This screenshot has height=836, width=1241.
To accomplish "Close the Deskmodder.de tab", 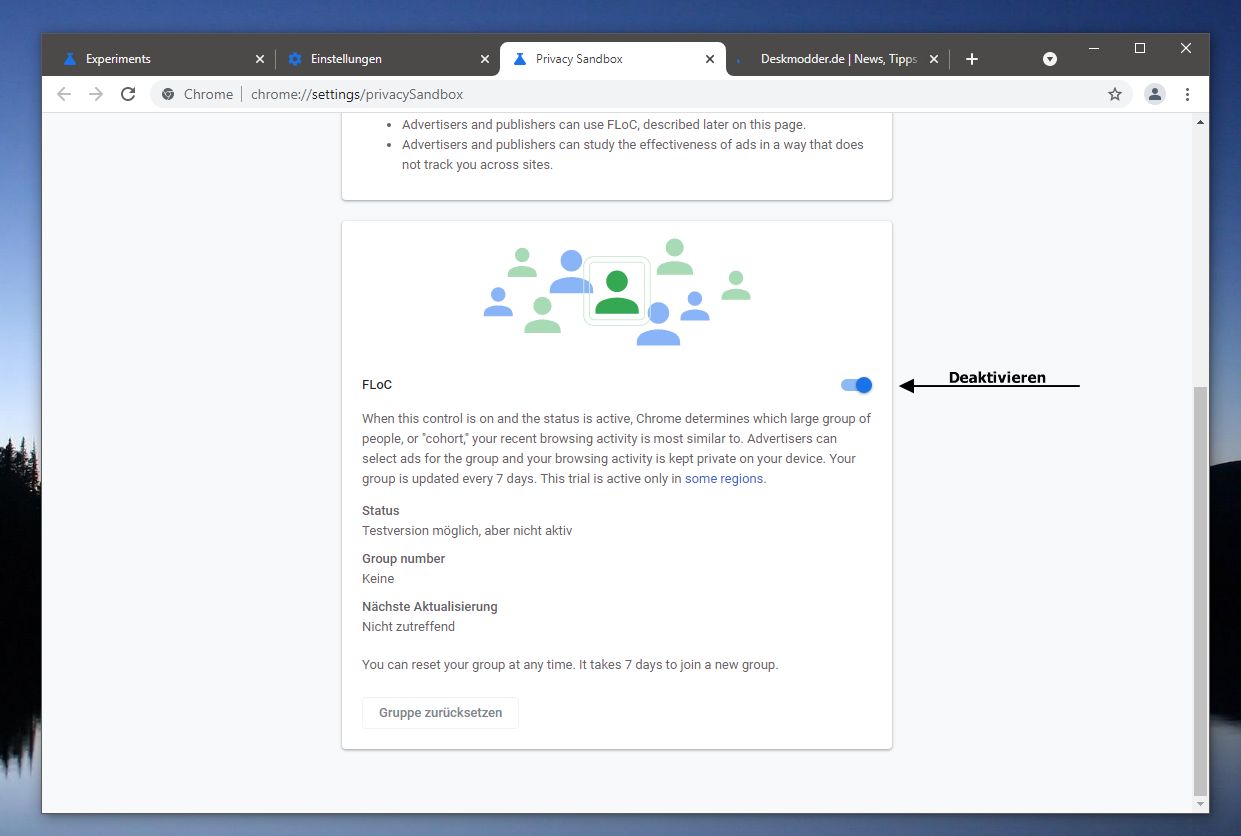I will coord(934,59).
